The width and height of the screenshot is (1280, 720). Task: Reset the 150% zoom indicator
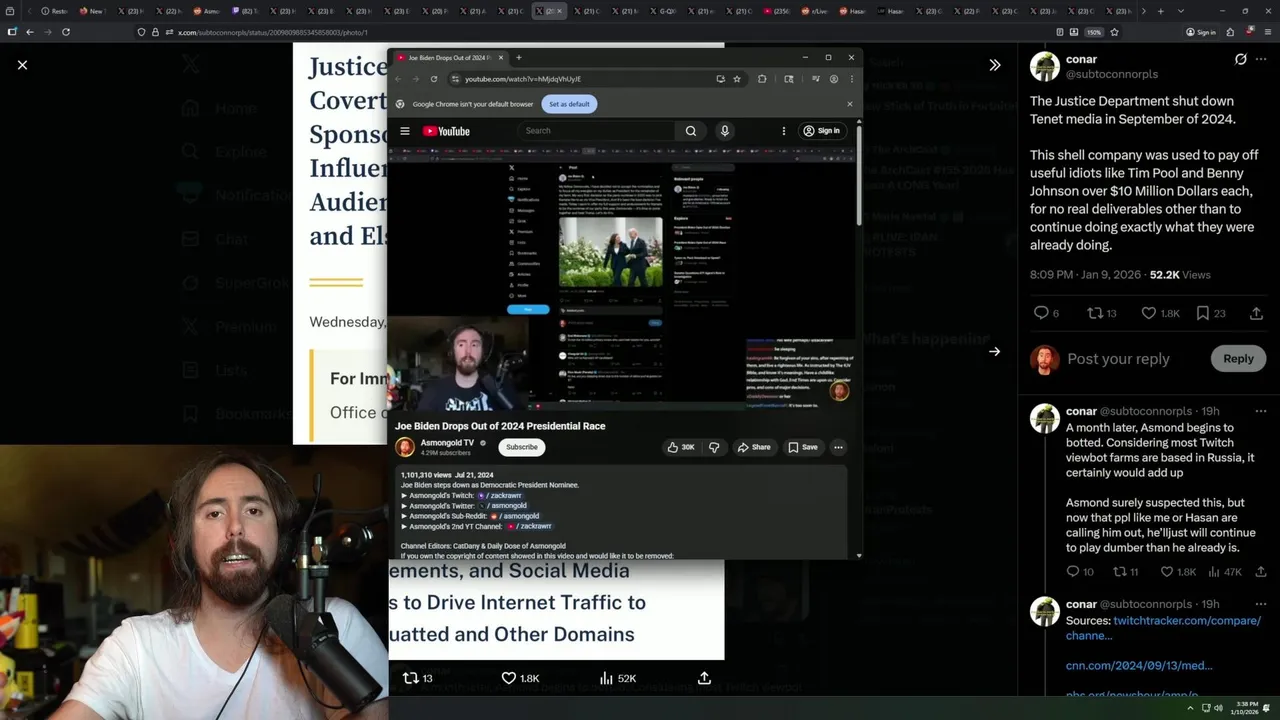(1094, 32)
